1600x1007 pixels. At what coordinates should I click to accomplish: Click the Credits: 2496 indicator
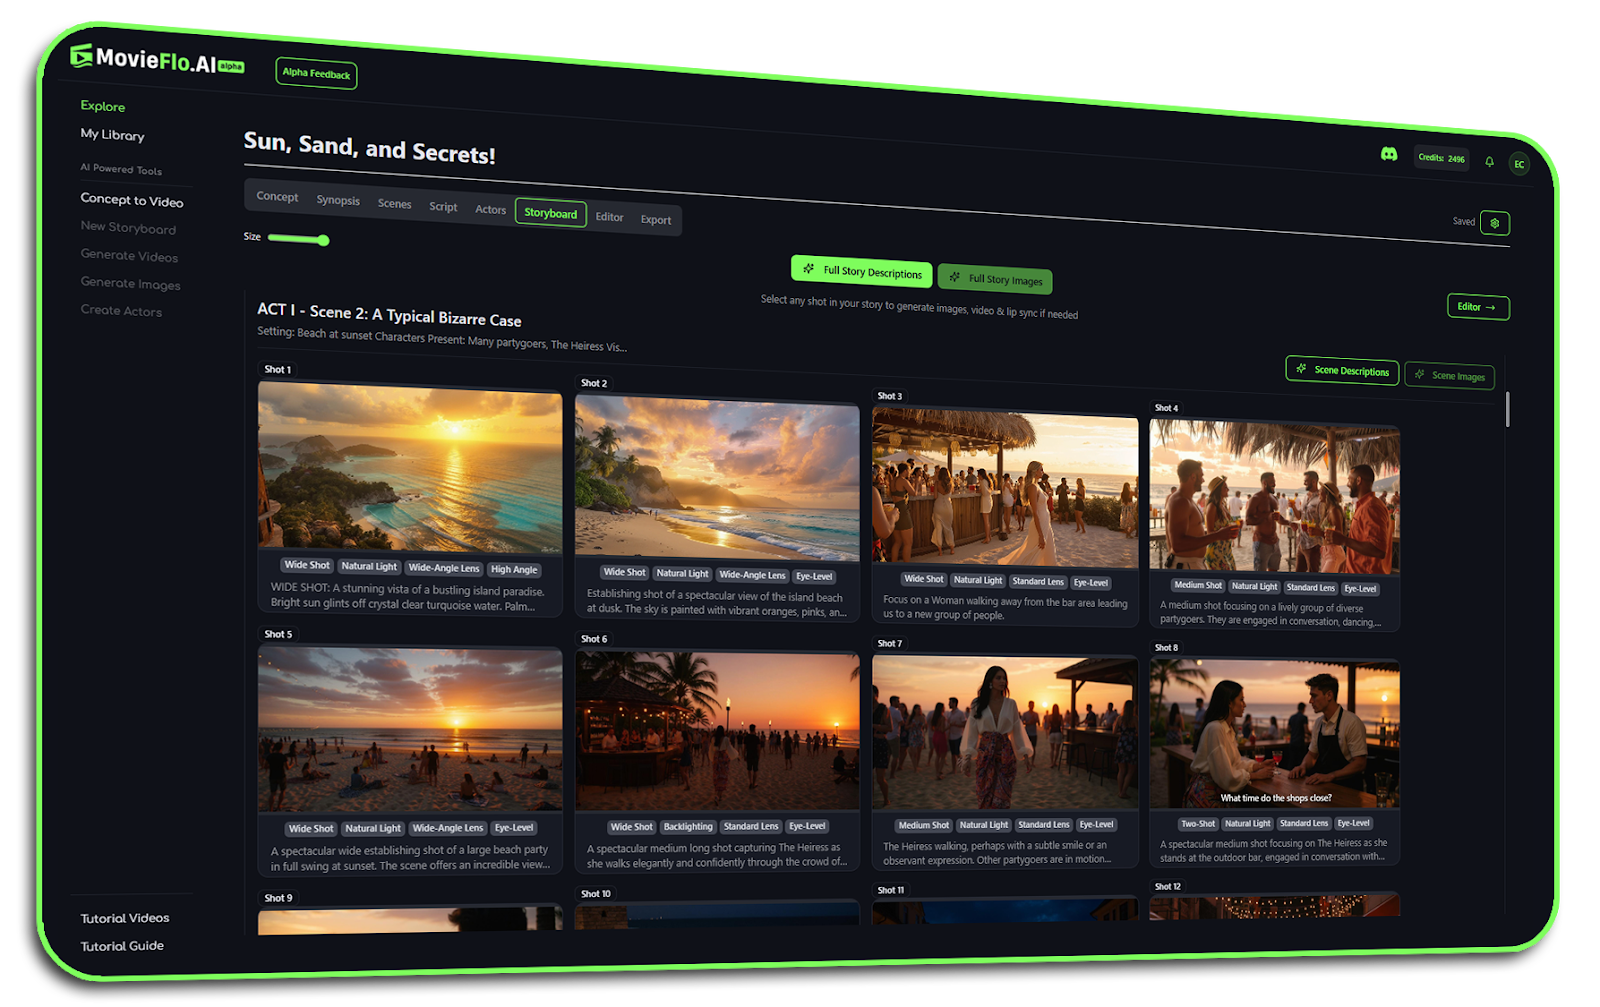pos(1441,158)
